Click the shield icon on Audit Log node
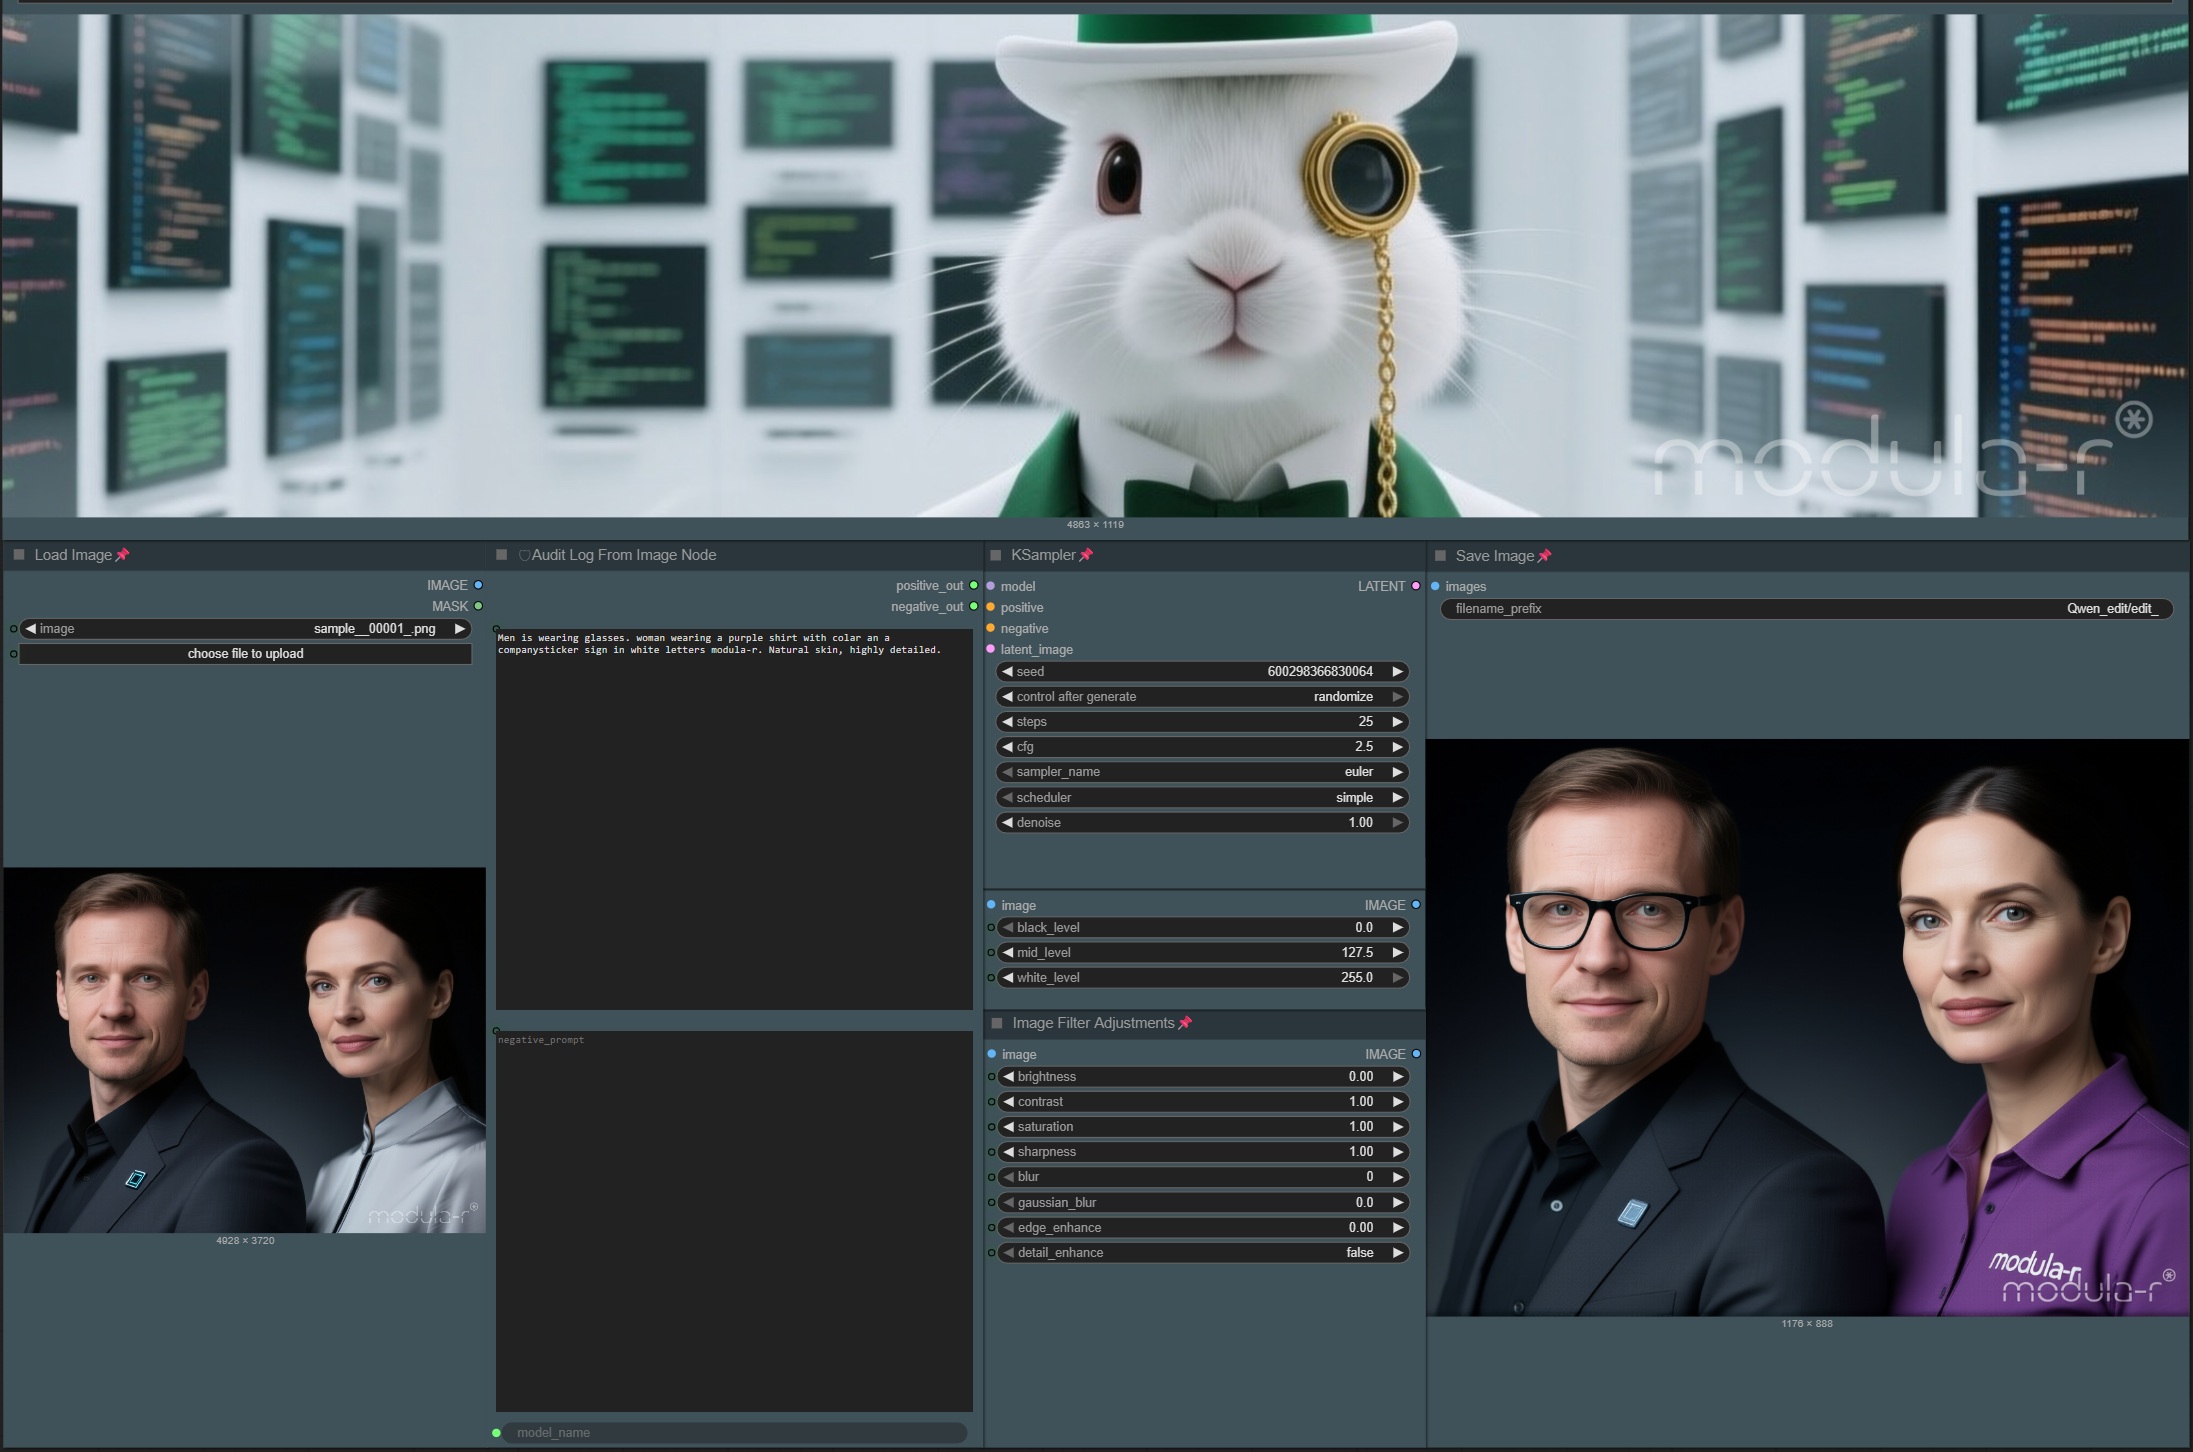 pyautogui.click(x=524, y=555)
